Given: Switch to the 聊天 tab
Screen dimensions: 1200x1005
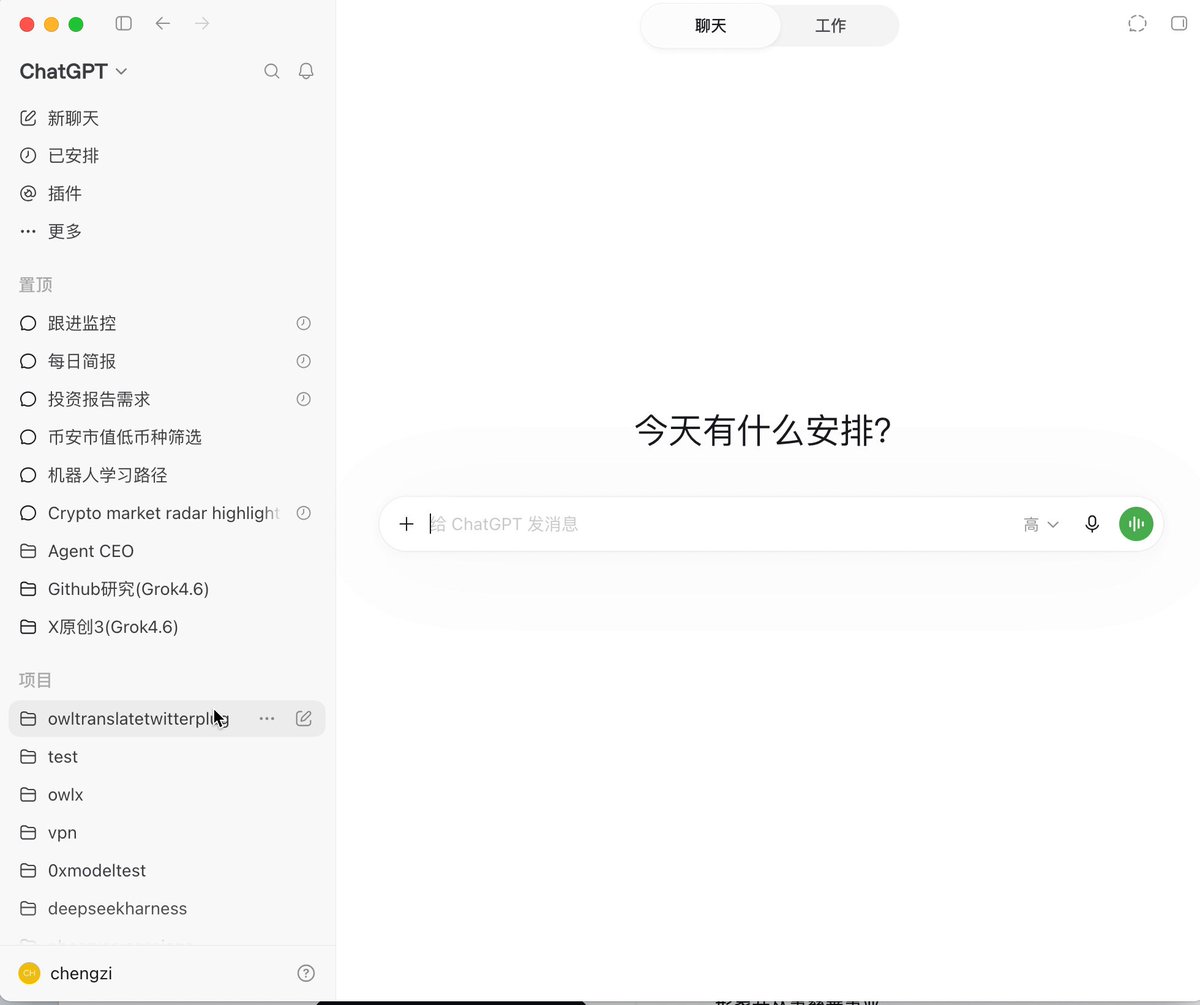Looking at the screenshot, I should pos(711,26).
